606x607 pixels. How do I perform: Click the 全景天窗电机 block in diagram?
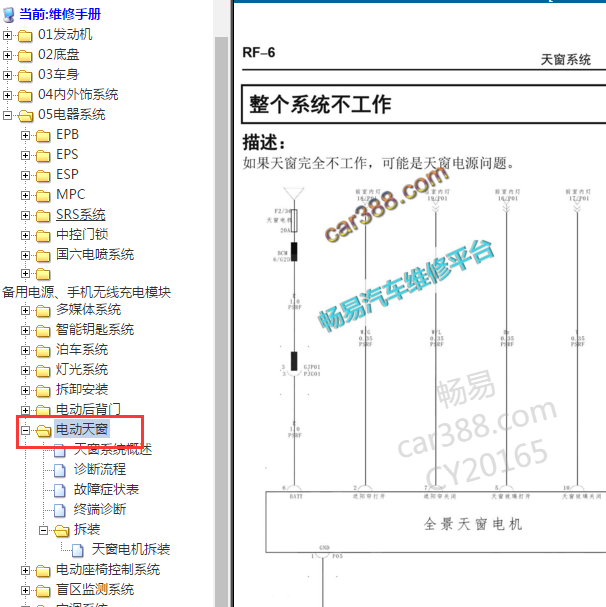click(x=436, y=523)
